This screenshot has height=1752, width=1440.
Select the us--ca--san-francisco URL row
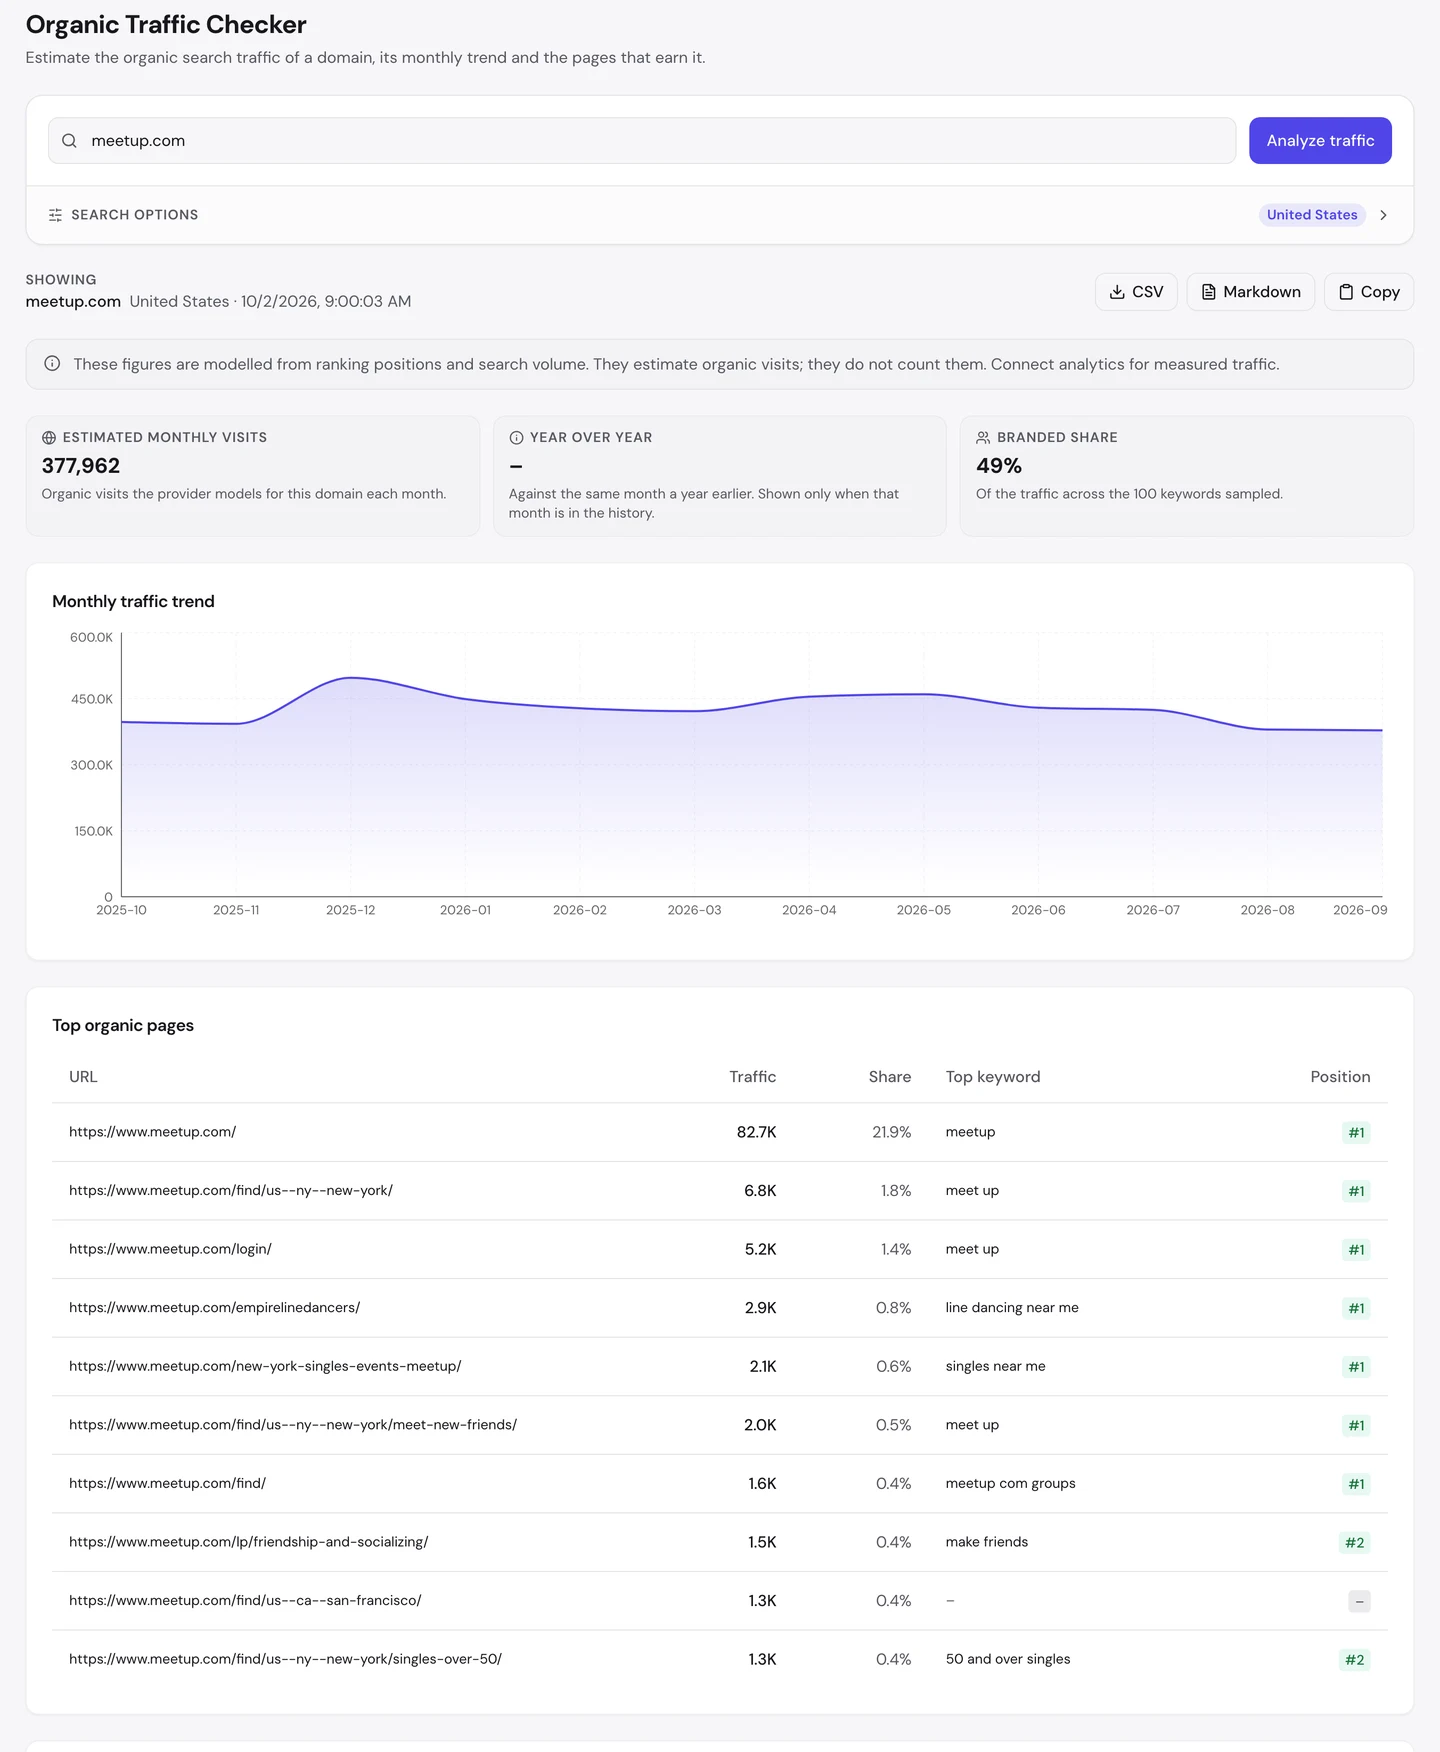click(x=245, y=1600)
